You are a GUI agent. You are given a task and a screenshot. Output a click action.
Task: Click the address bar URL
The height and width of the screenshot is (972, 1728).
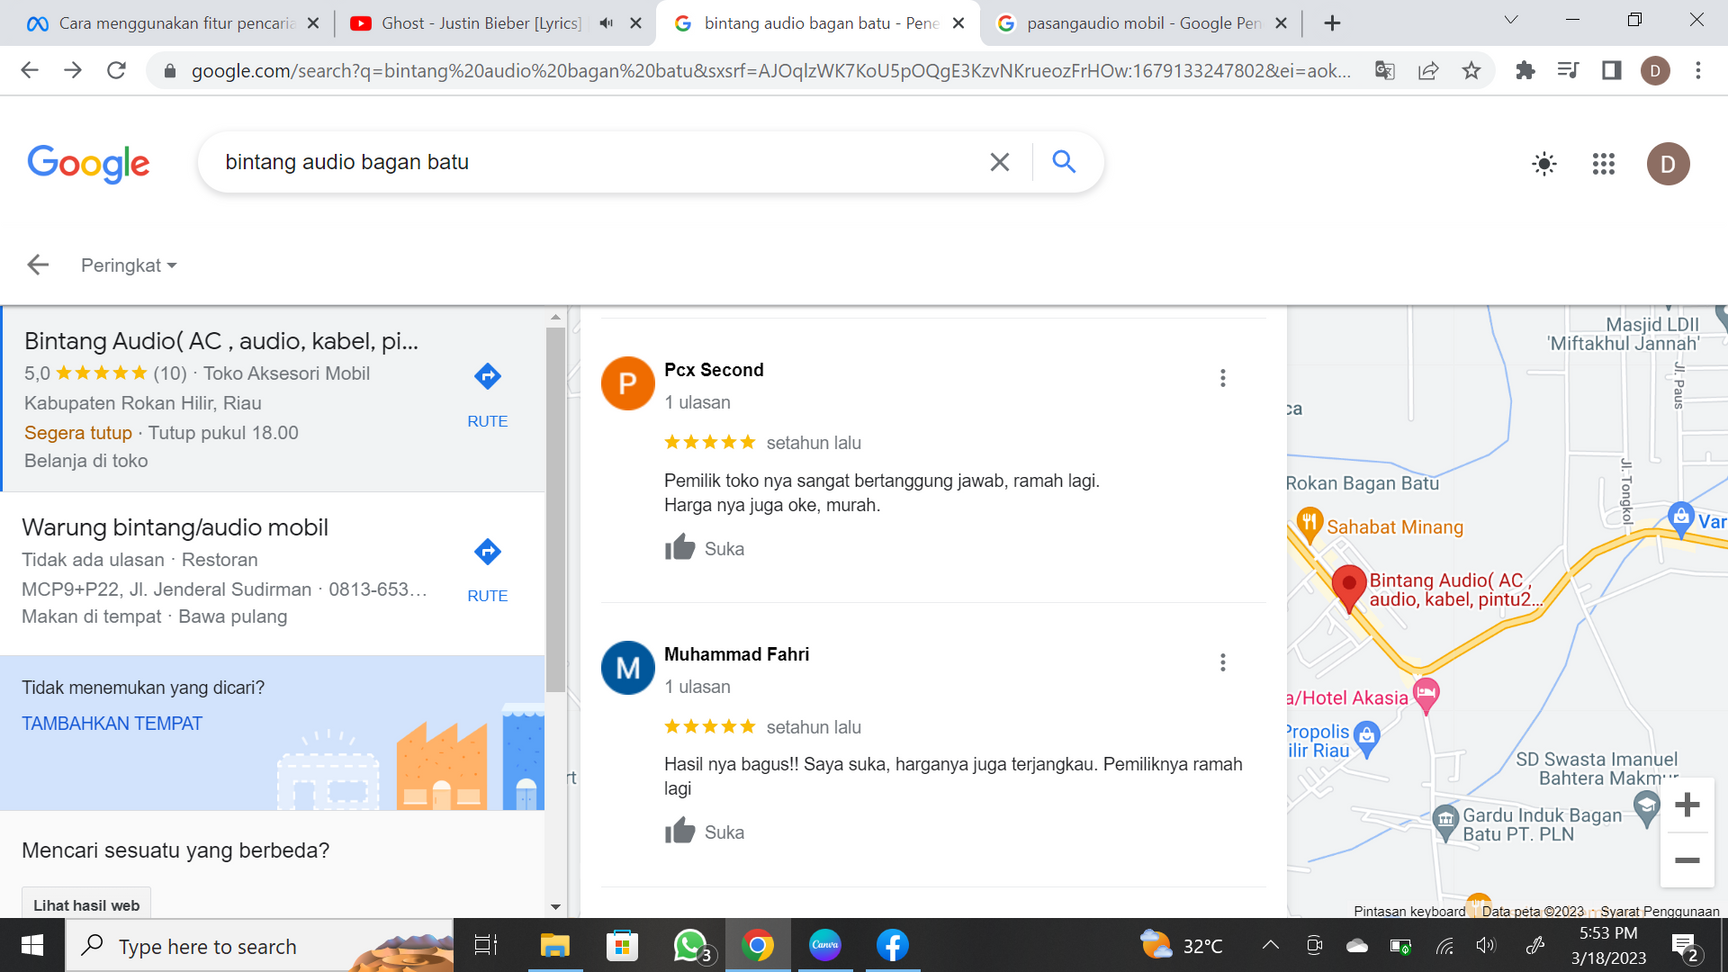pos(770,70)
